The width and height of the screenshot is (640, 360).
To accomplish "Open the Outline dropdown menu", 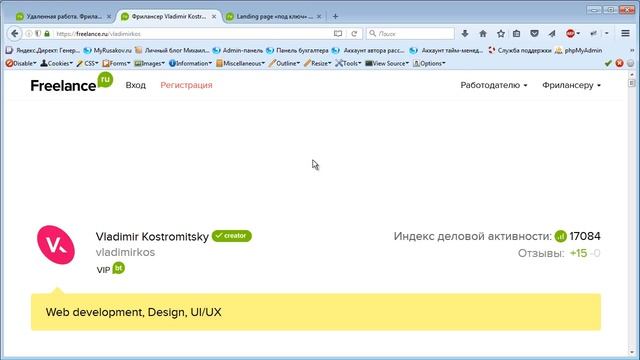I will tap(284, 63).
